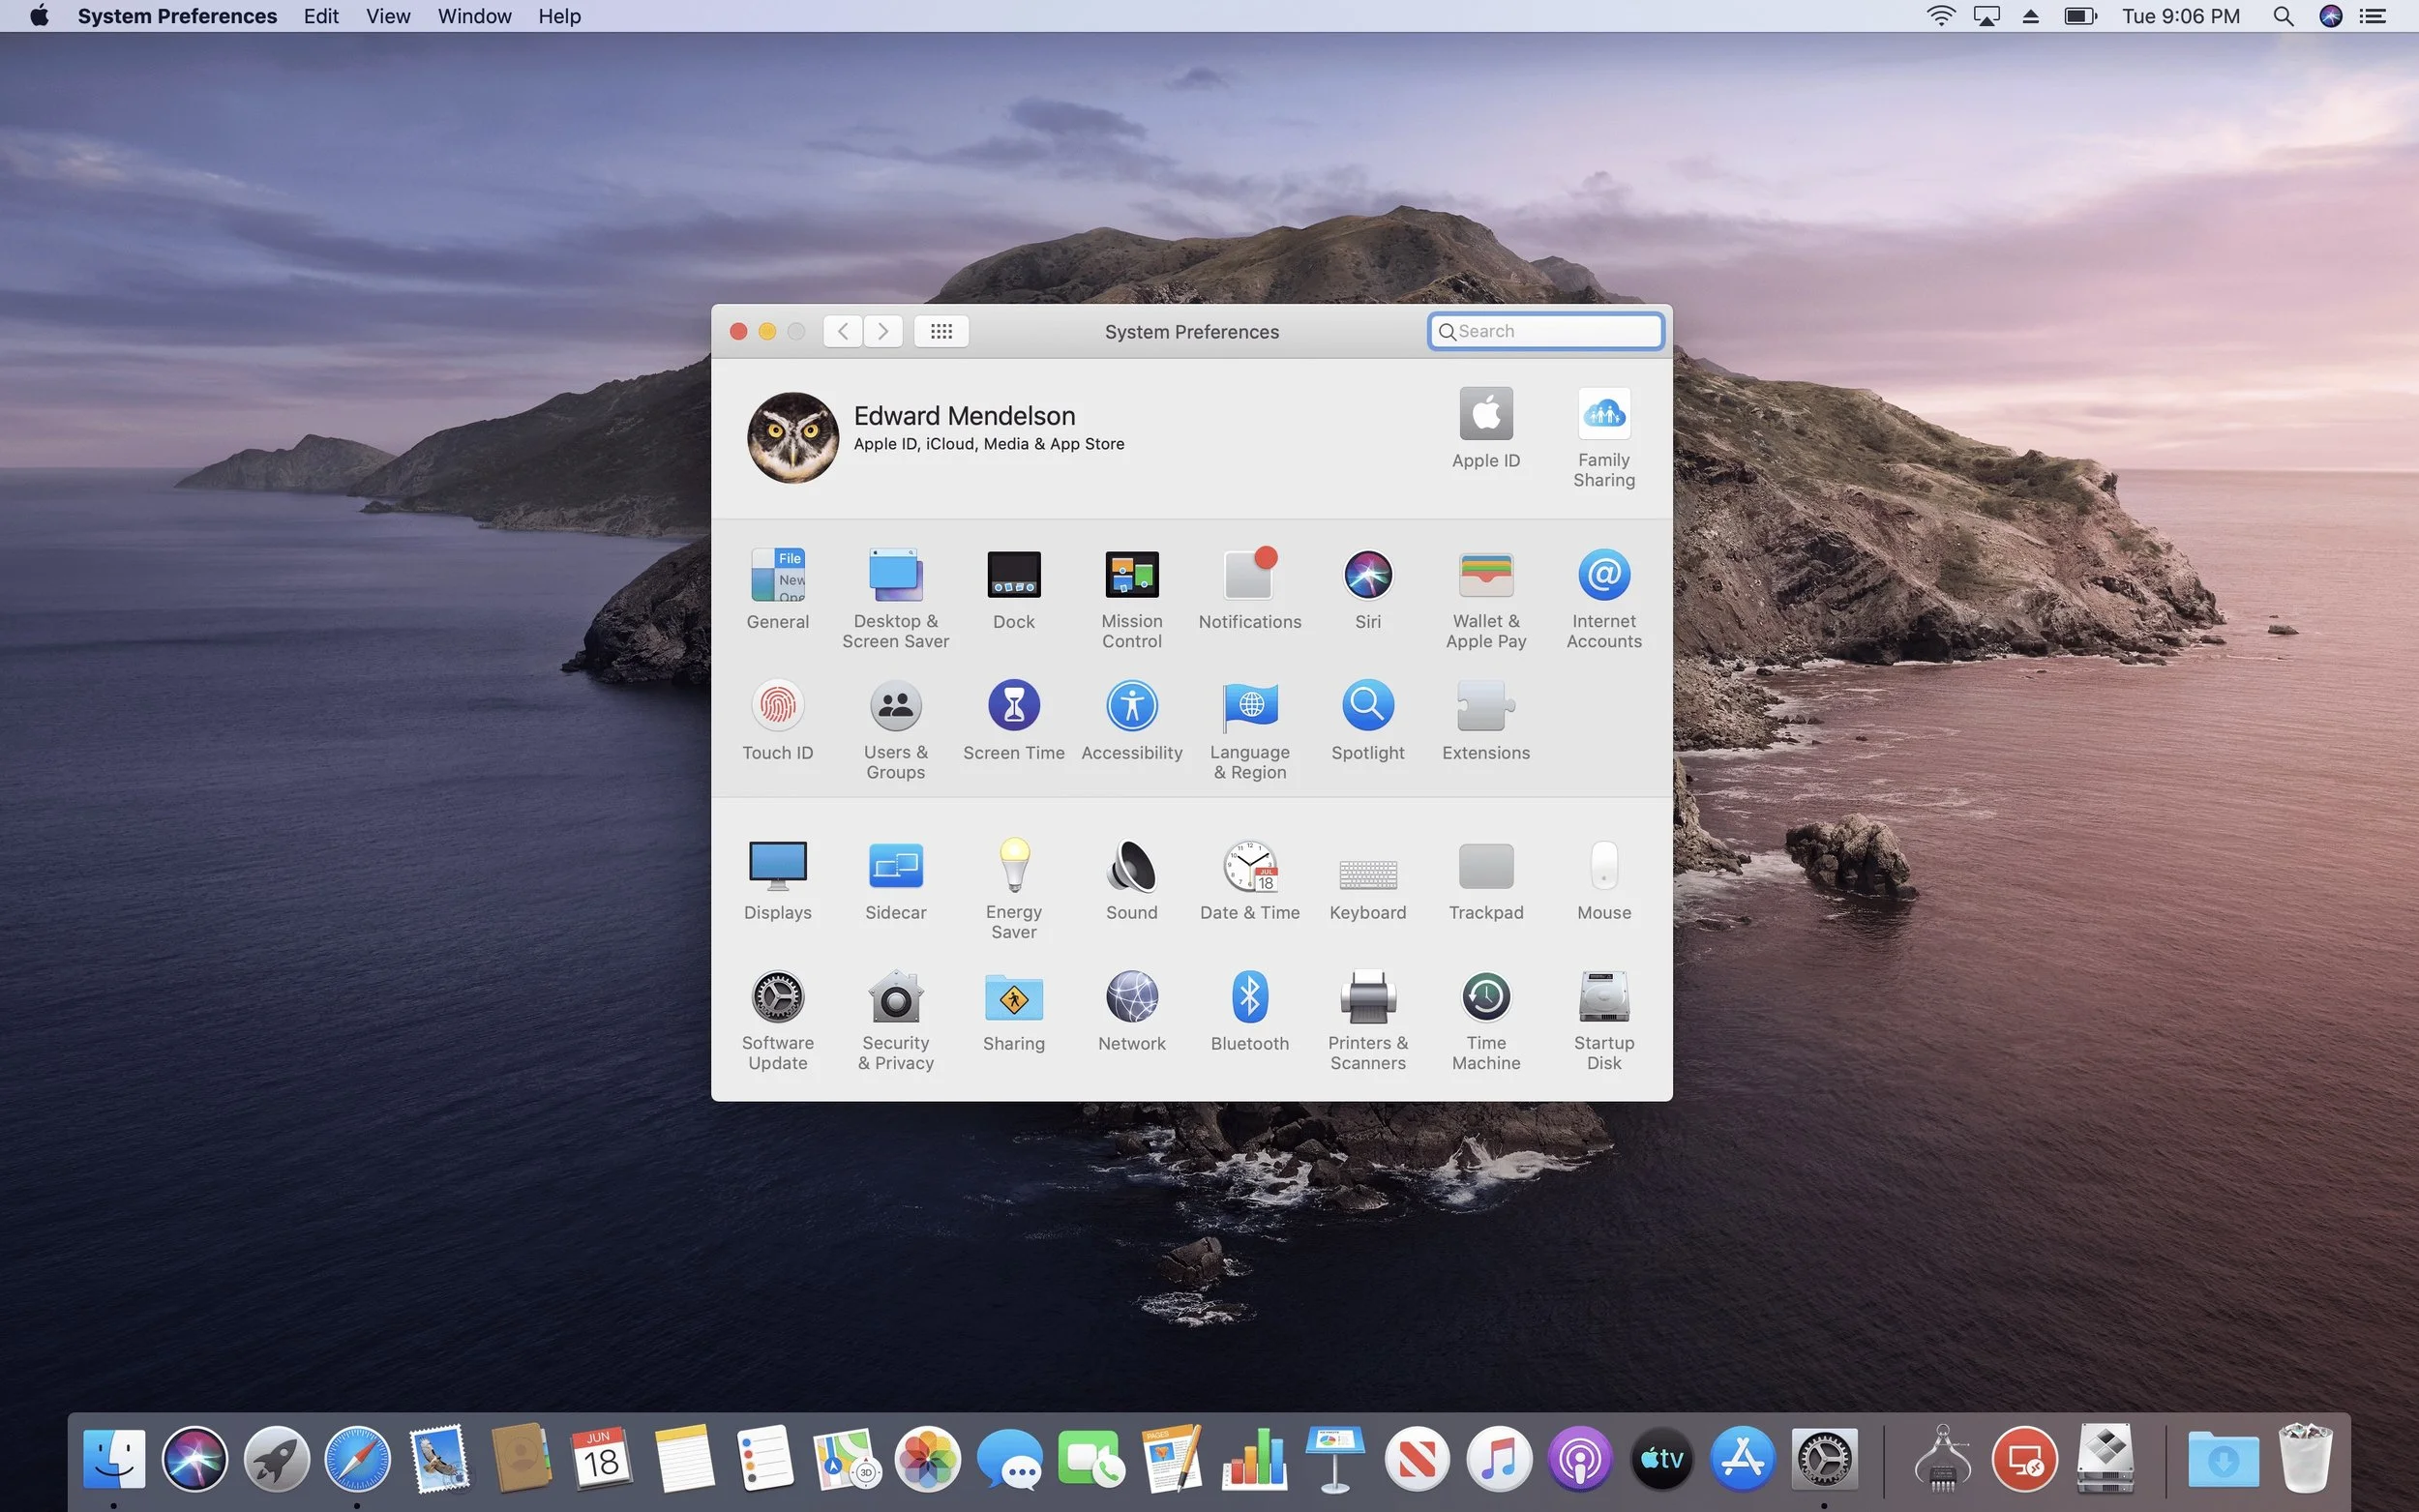
Task: Click the Edward Mendelson owl profile picture
Action: tap(792, 437)
